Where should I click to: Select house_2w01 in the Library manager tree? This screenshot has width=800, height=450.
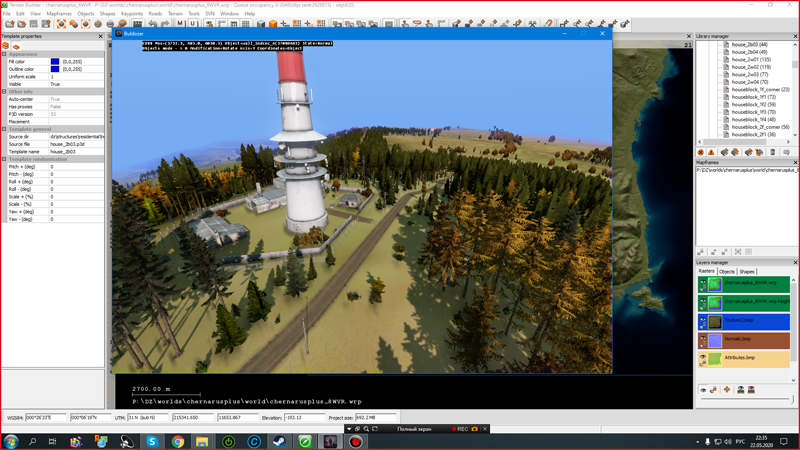(751, 59)
